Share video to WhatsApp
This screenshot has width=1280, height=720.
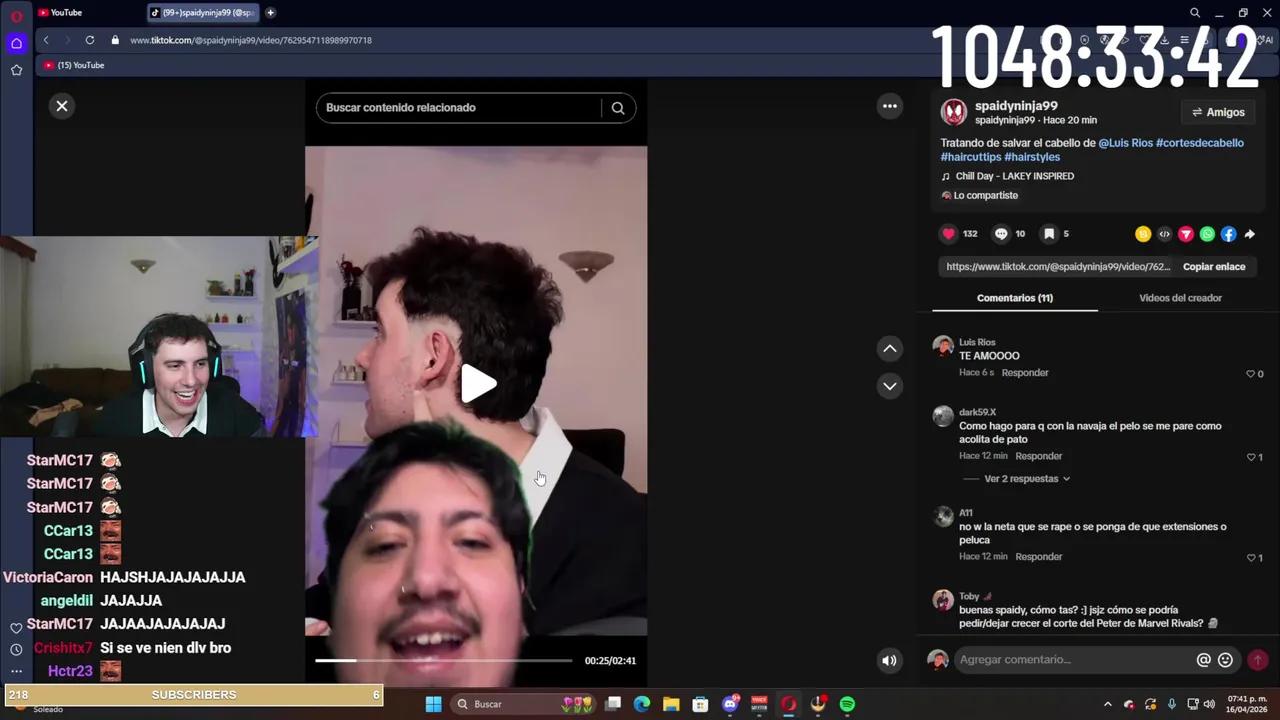(1207, 234)
